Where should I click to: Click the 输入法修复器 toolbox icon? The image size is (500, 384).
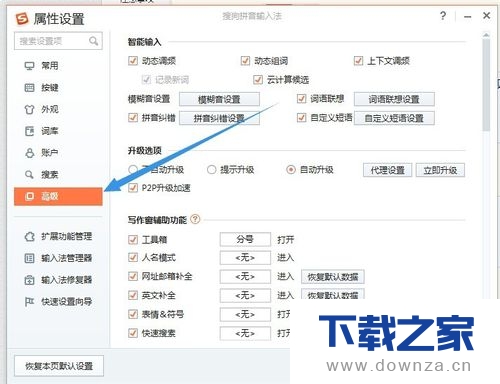[29, 280]
